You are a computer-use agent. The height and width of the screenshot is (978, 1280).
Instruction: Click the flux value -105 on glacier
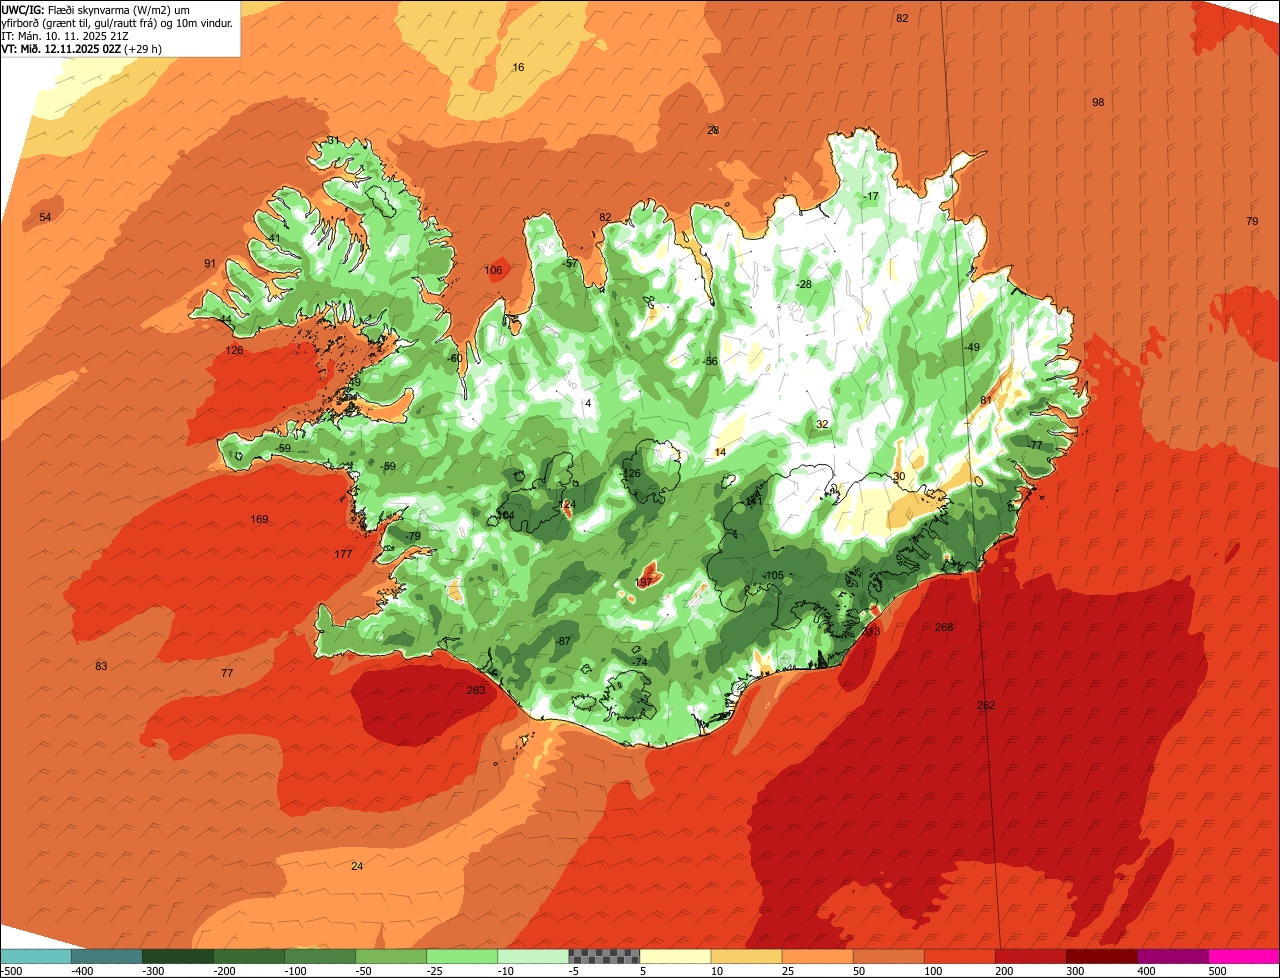[x=773, y=575]
